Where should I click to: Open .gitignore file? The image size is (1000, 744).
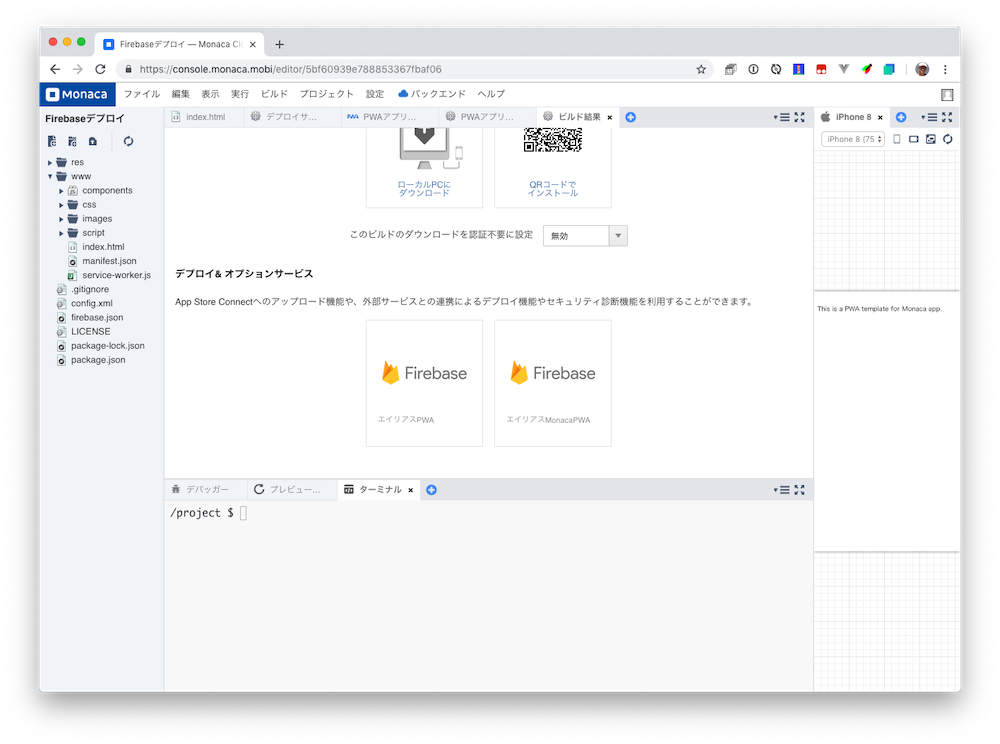click(89, 289)
